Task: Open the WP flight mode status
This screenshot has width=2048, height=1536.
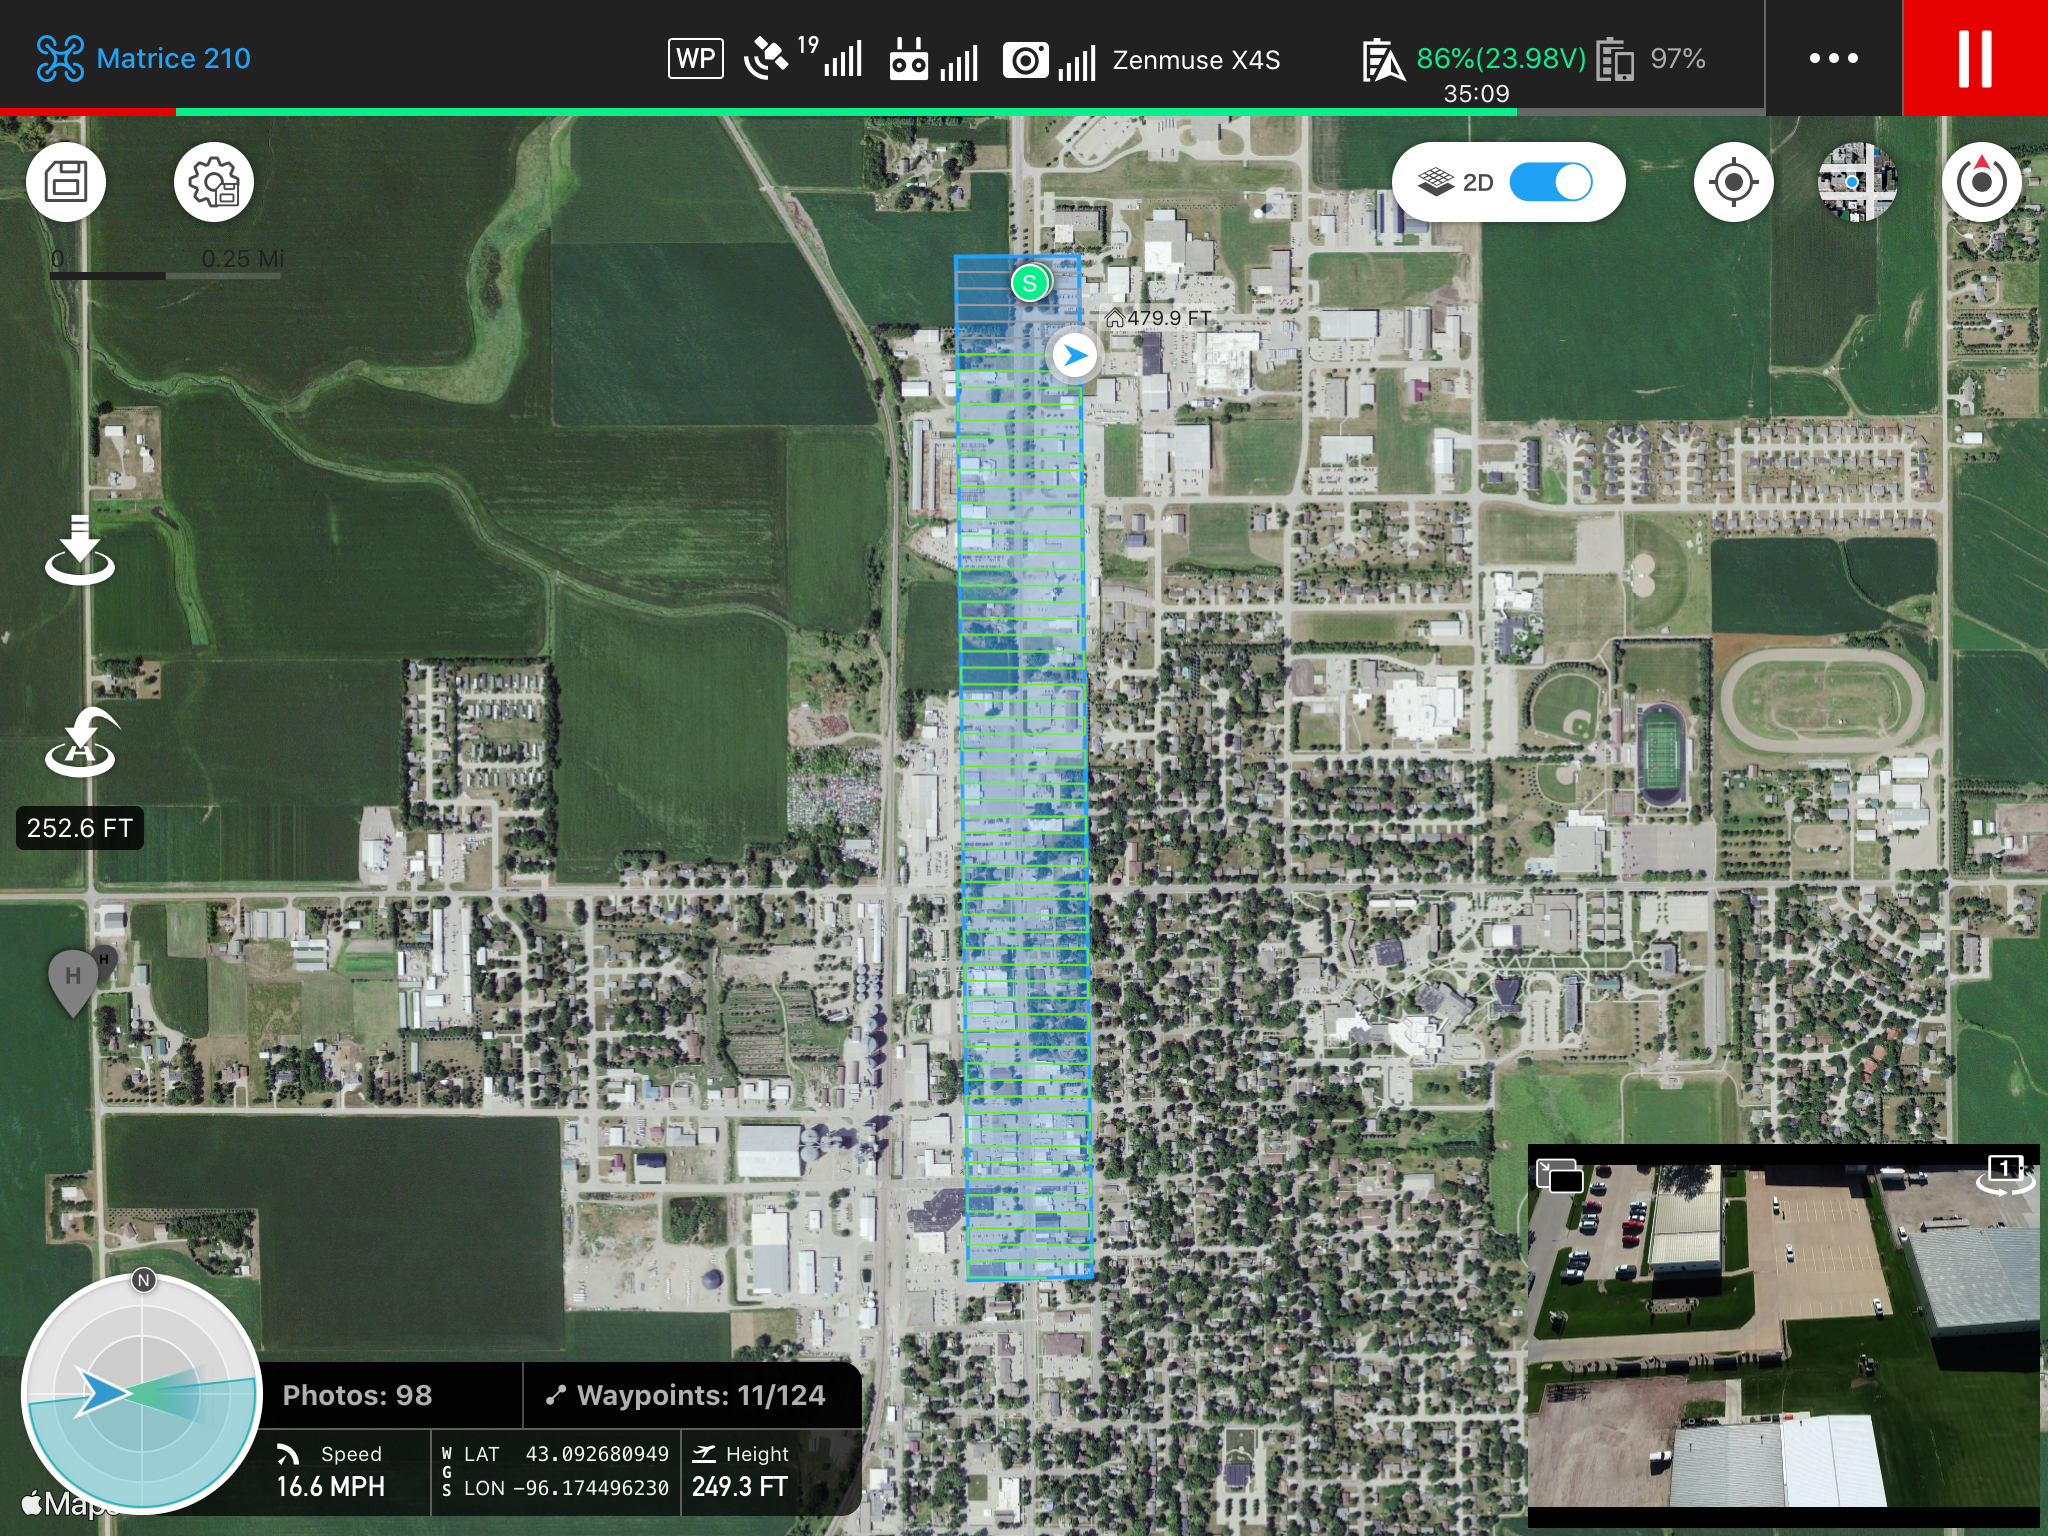Action: 695,58
